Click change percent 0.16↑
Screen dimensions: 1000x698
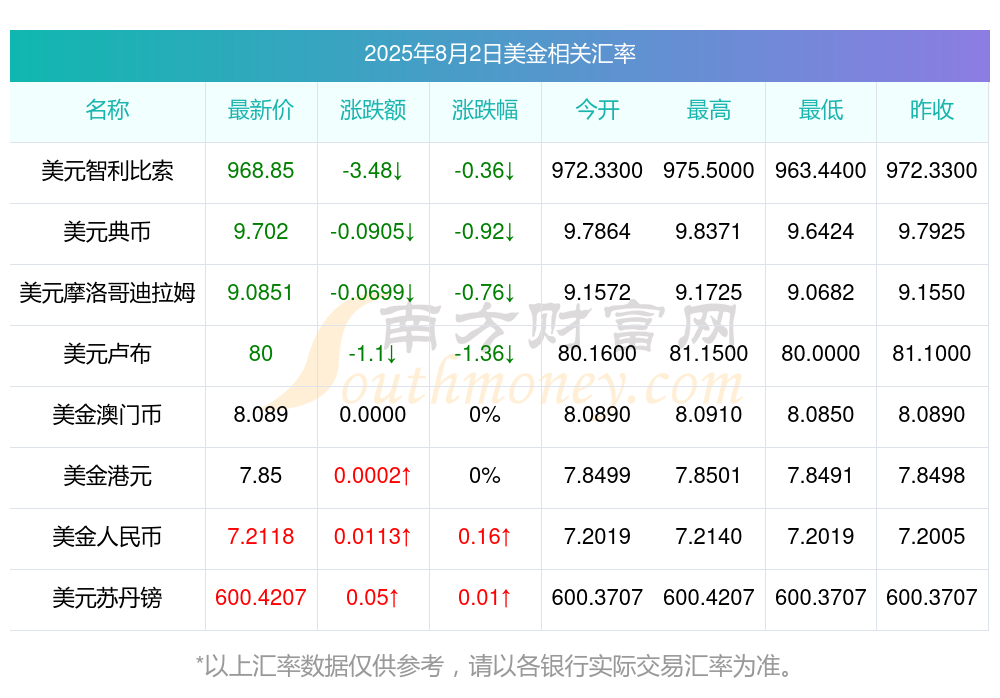[x=485, y=536]
